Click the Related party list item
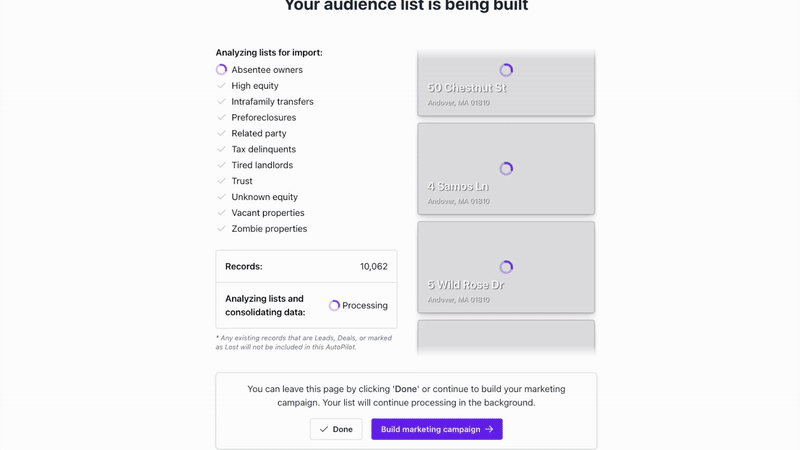The image size is (800, 450). [259, 134]
